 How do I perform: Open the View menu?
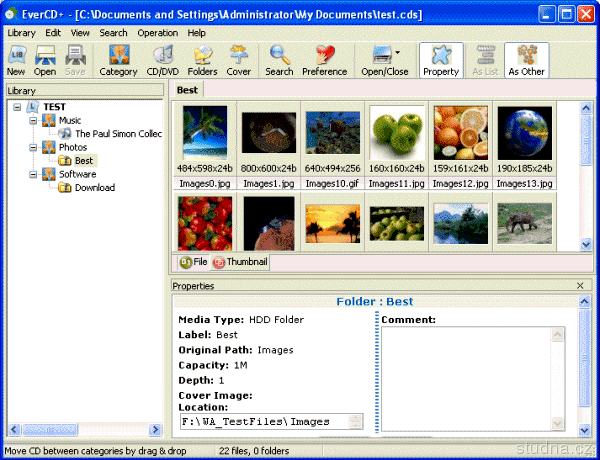point(80,33)
